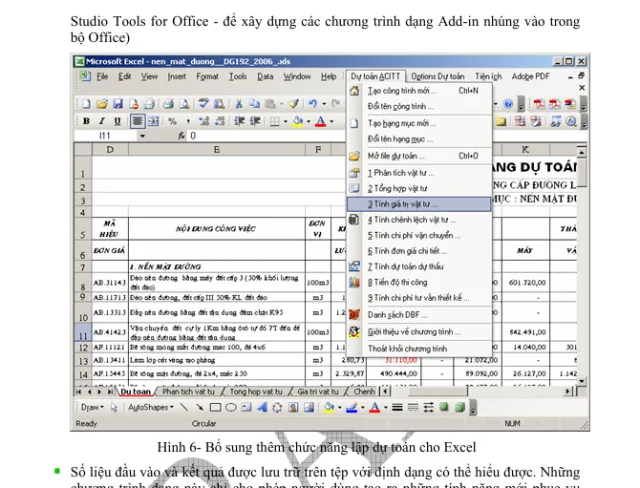Open Help with the question mark icon
Image resolution: width=640 pixels, height=488 pixels.
(508, 104)
